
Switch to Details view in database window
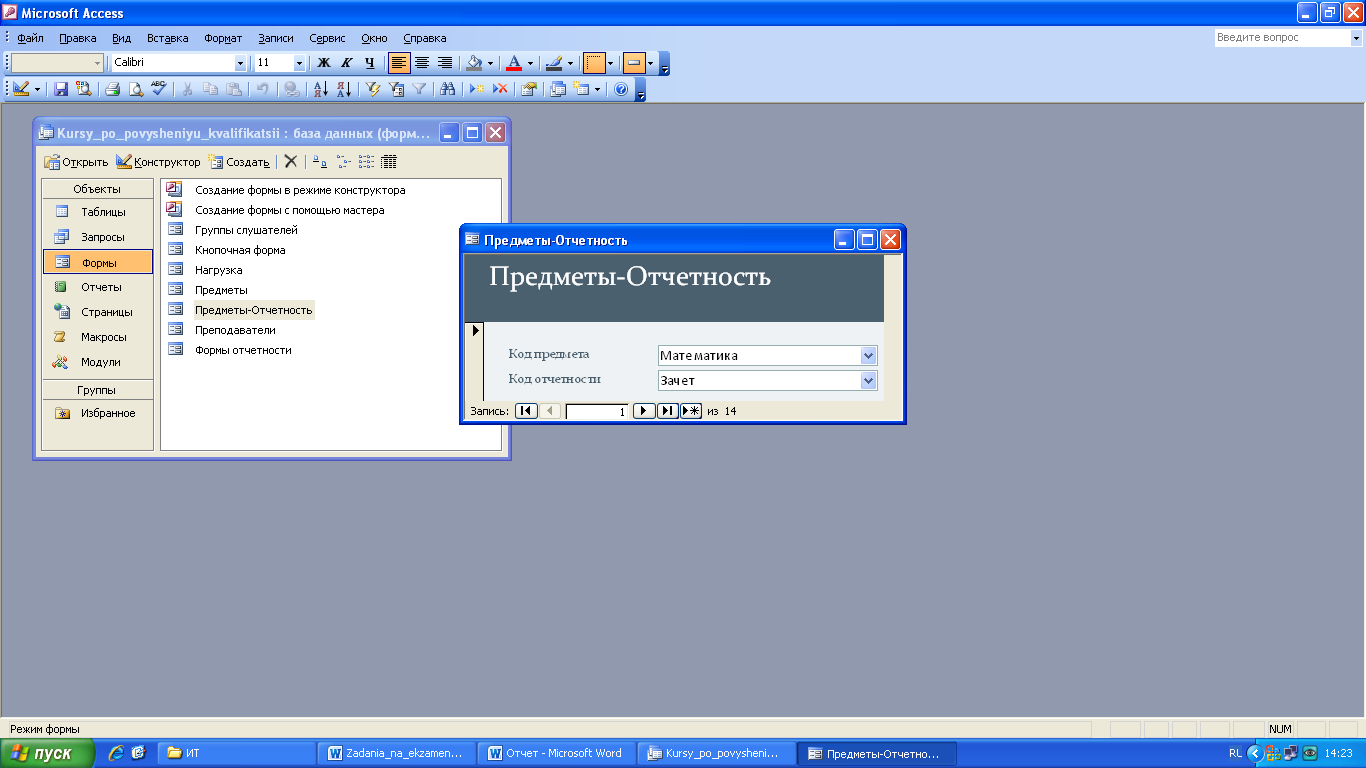[x=389, y=161]
